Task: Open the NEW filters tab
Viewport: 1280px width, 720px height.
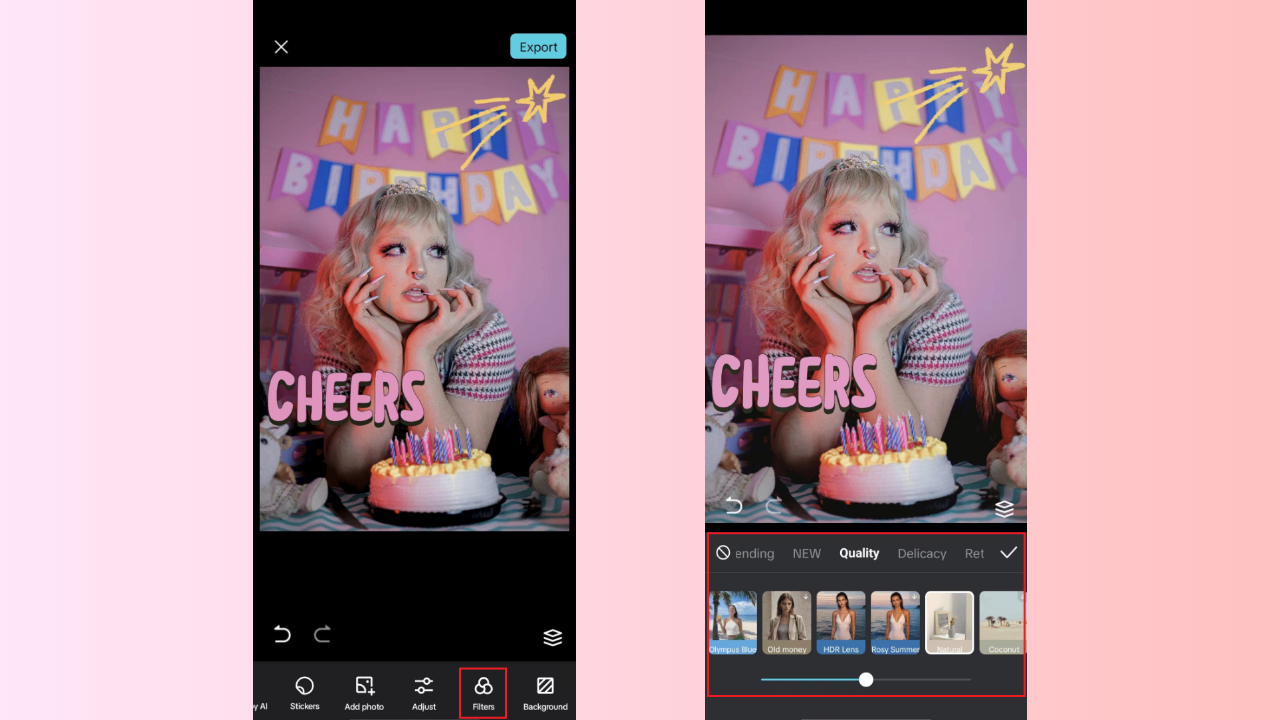Action: pyautogui.click(x=806, y=553)
